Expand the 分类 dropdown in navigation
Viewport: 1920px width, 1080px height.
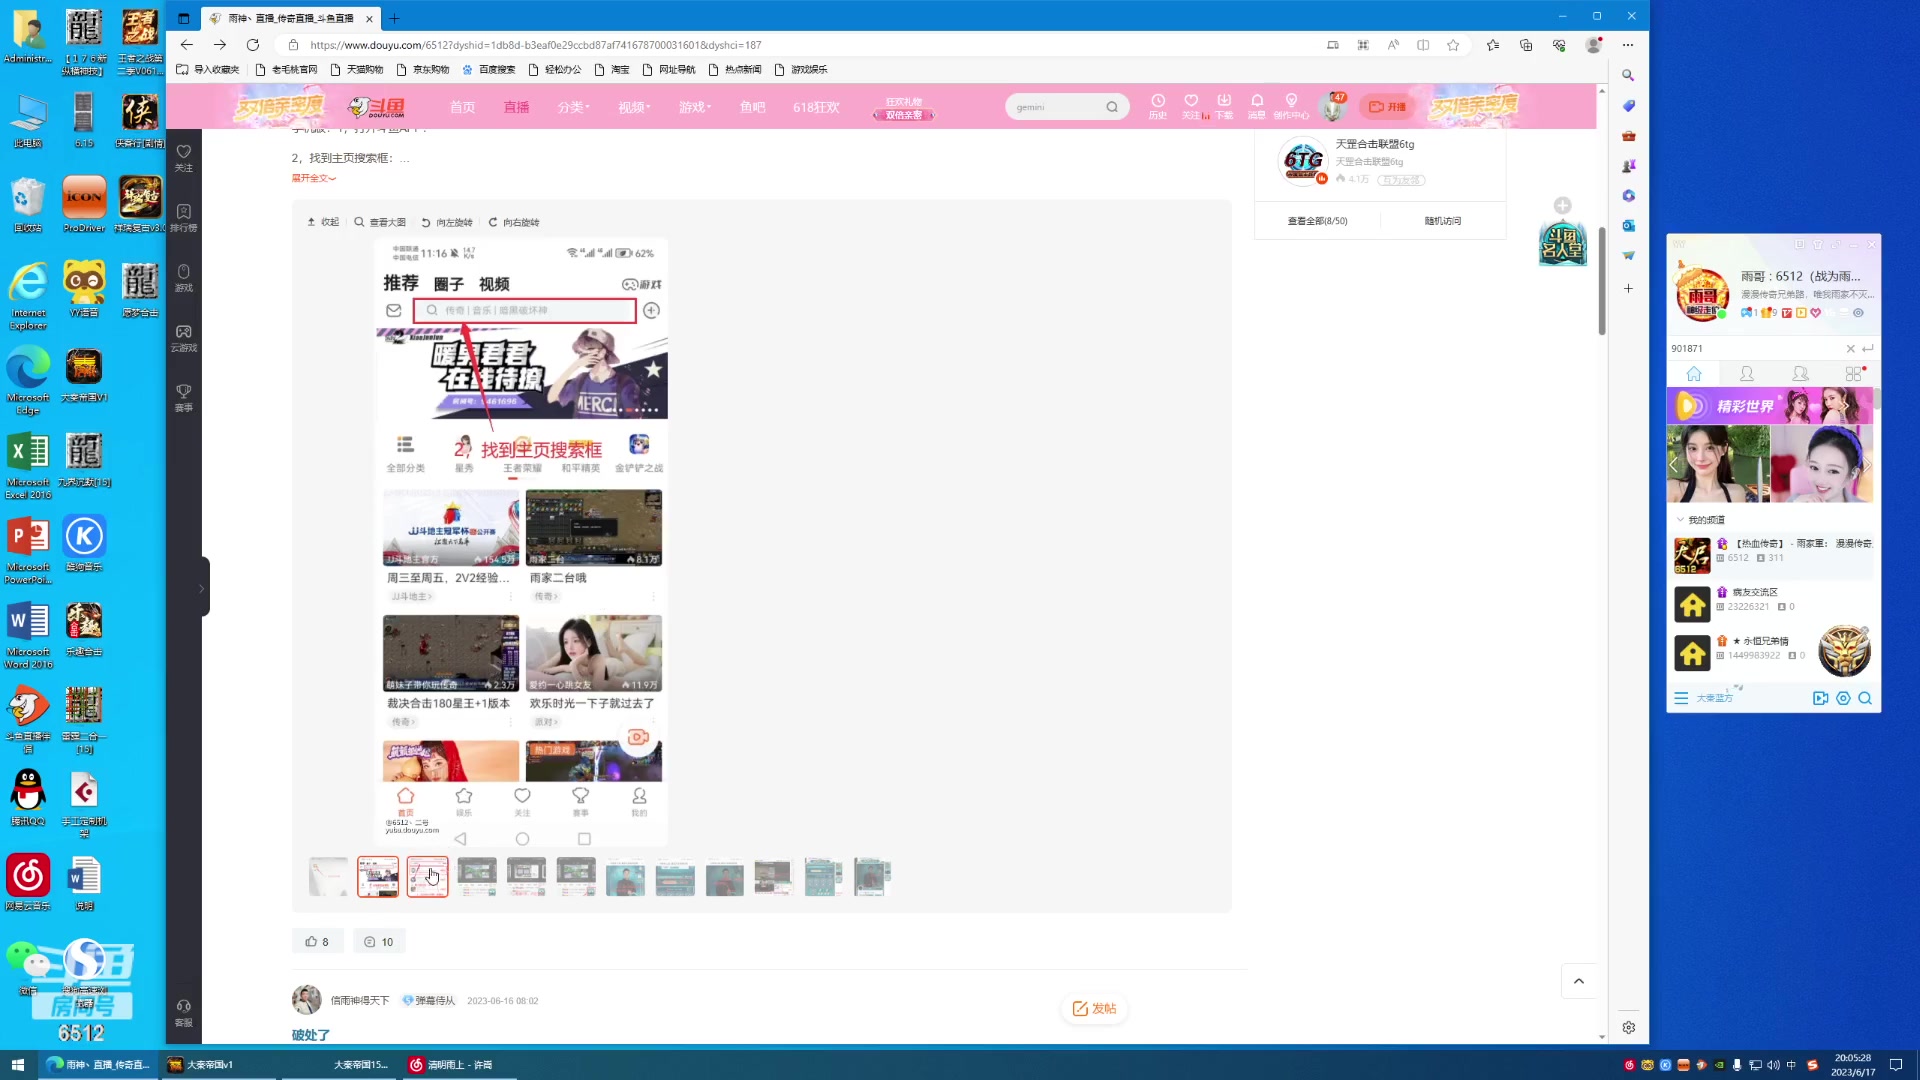tap(573, 107)
